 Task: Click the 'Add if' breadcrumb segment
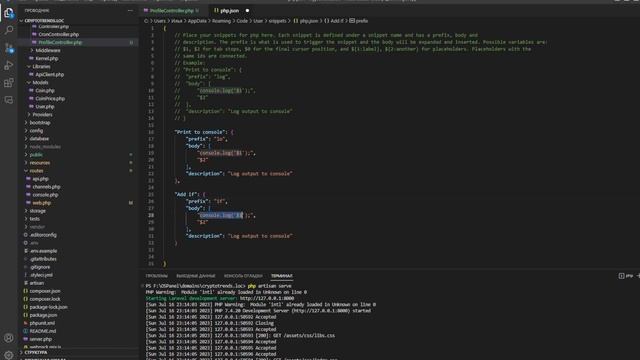coord(337,21)
